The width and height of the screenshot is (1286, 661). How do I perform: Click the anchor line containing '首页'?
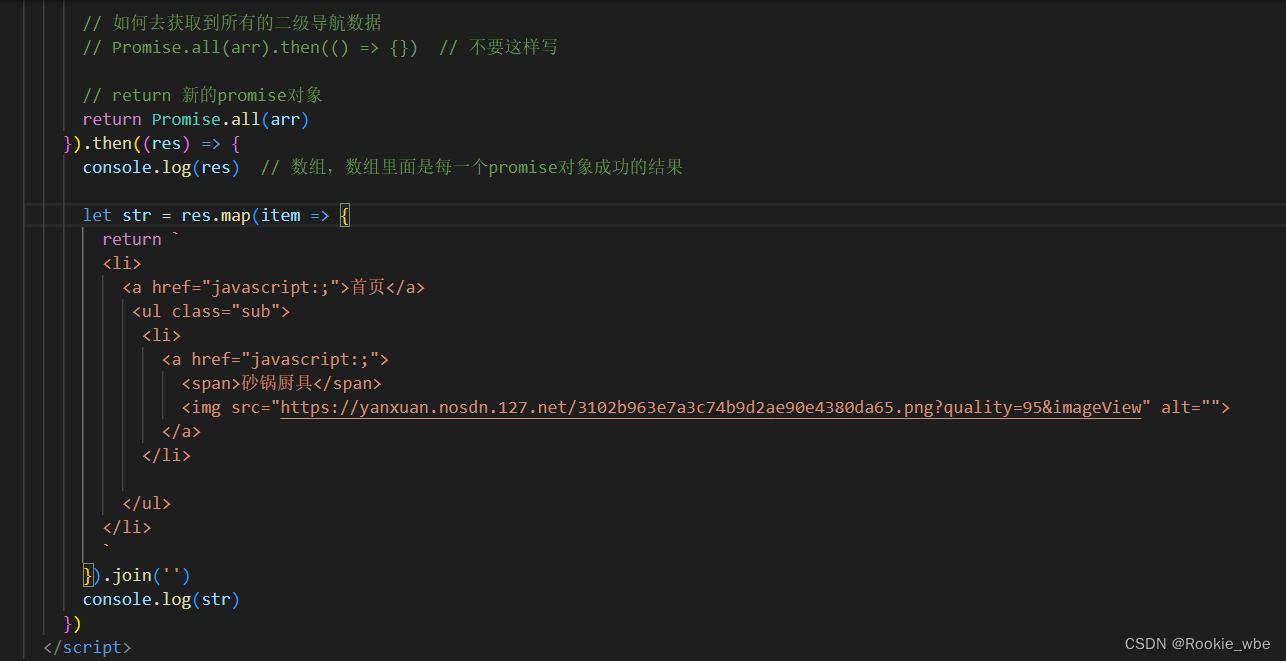point(274,287)
